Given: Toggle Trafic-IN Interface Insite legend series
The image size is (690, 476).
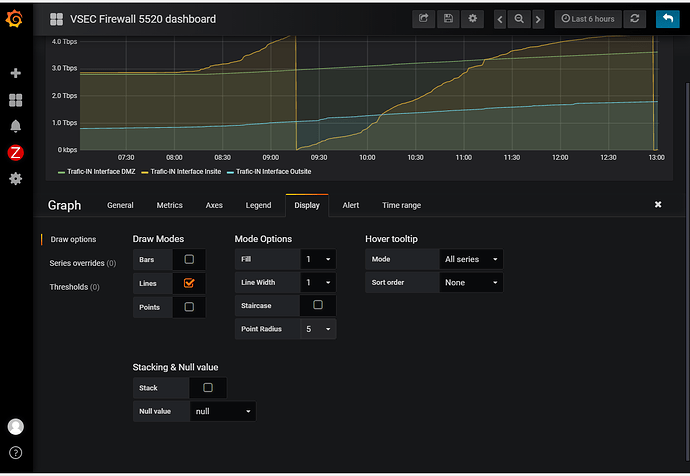Looking at the screenshot, I should coord(186,172).
